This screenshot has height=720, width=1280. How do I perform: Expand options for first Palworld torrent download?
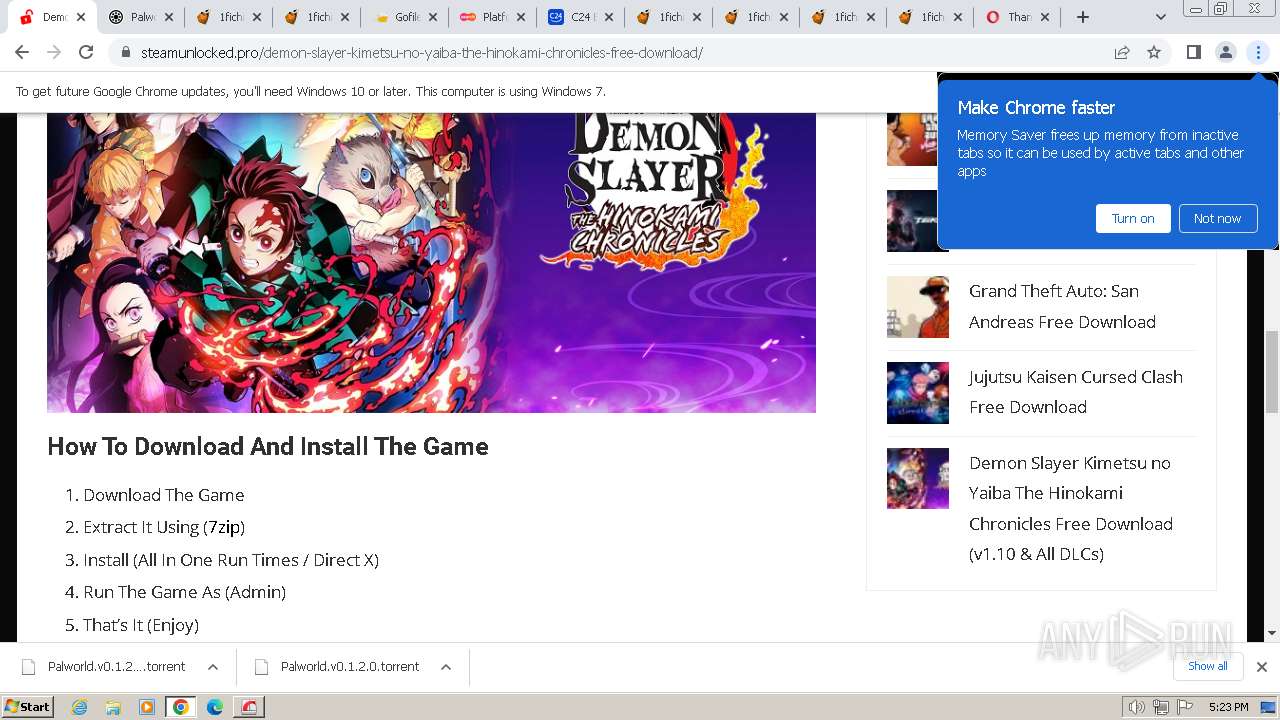tap(213, 667)
